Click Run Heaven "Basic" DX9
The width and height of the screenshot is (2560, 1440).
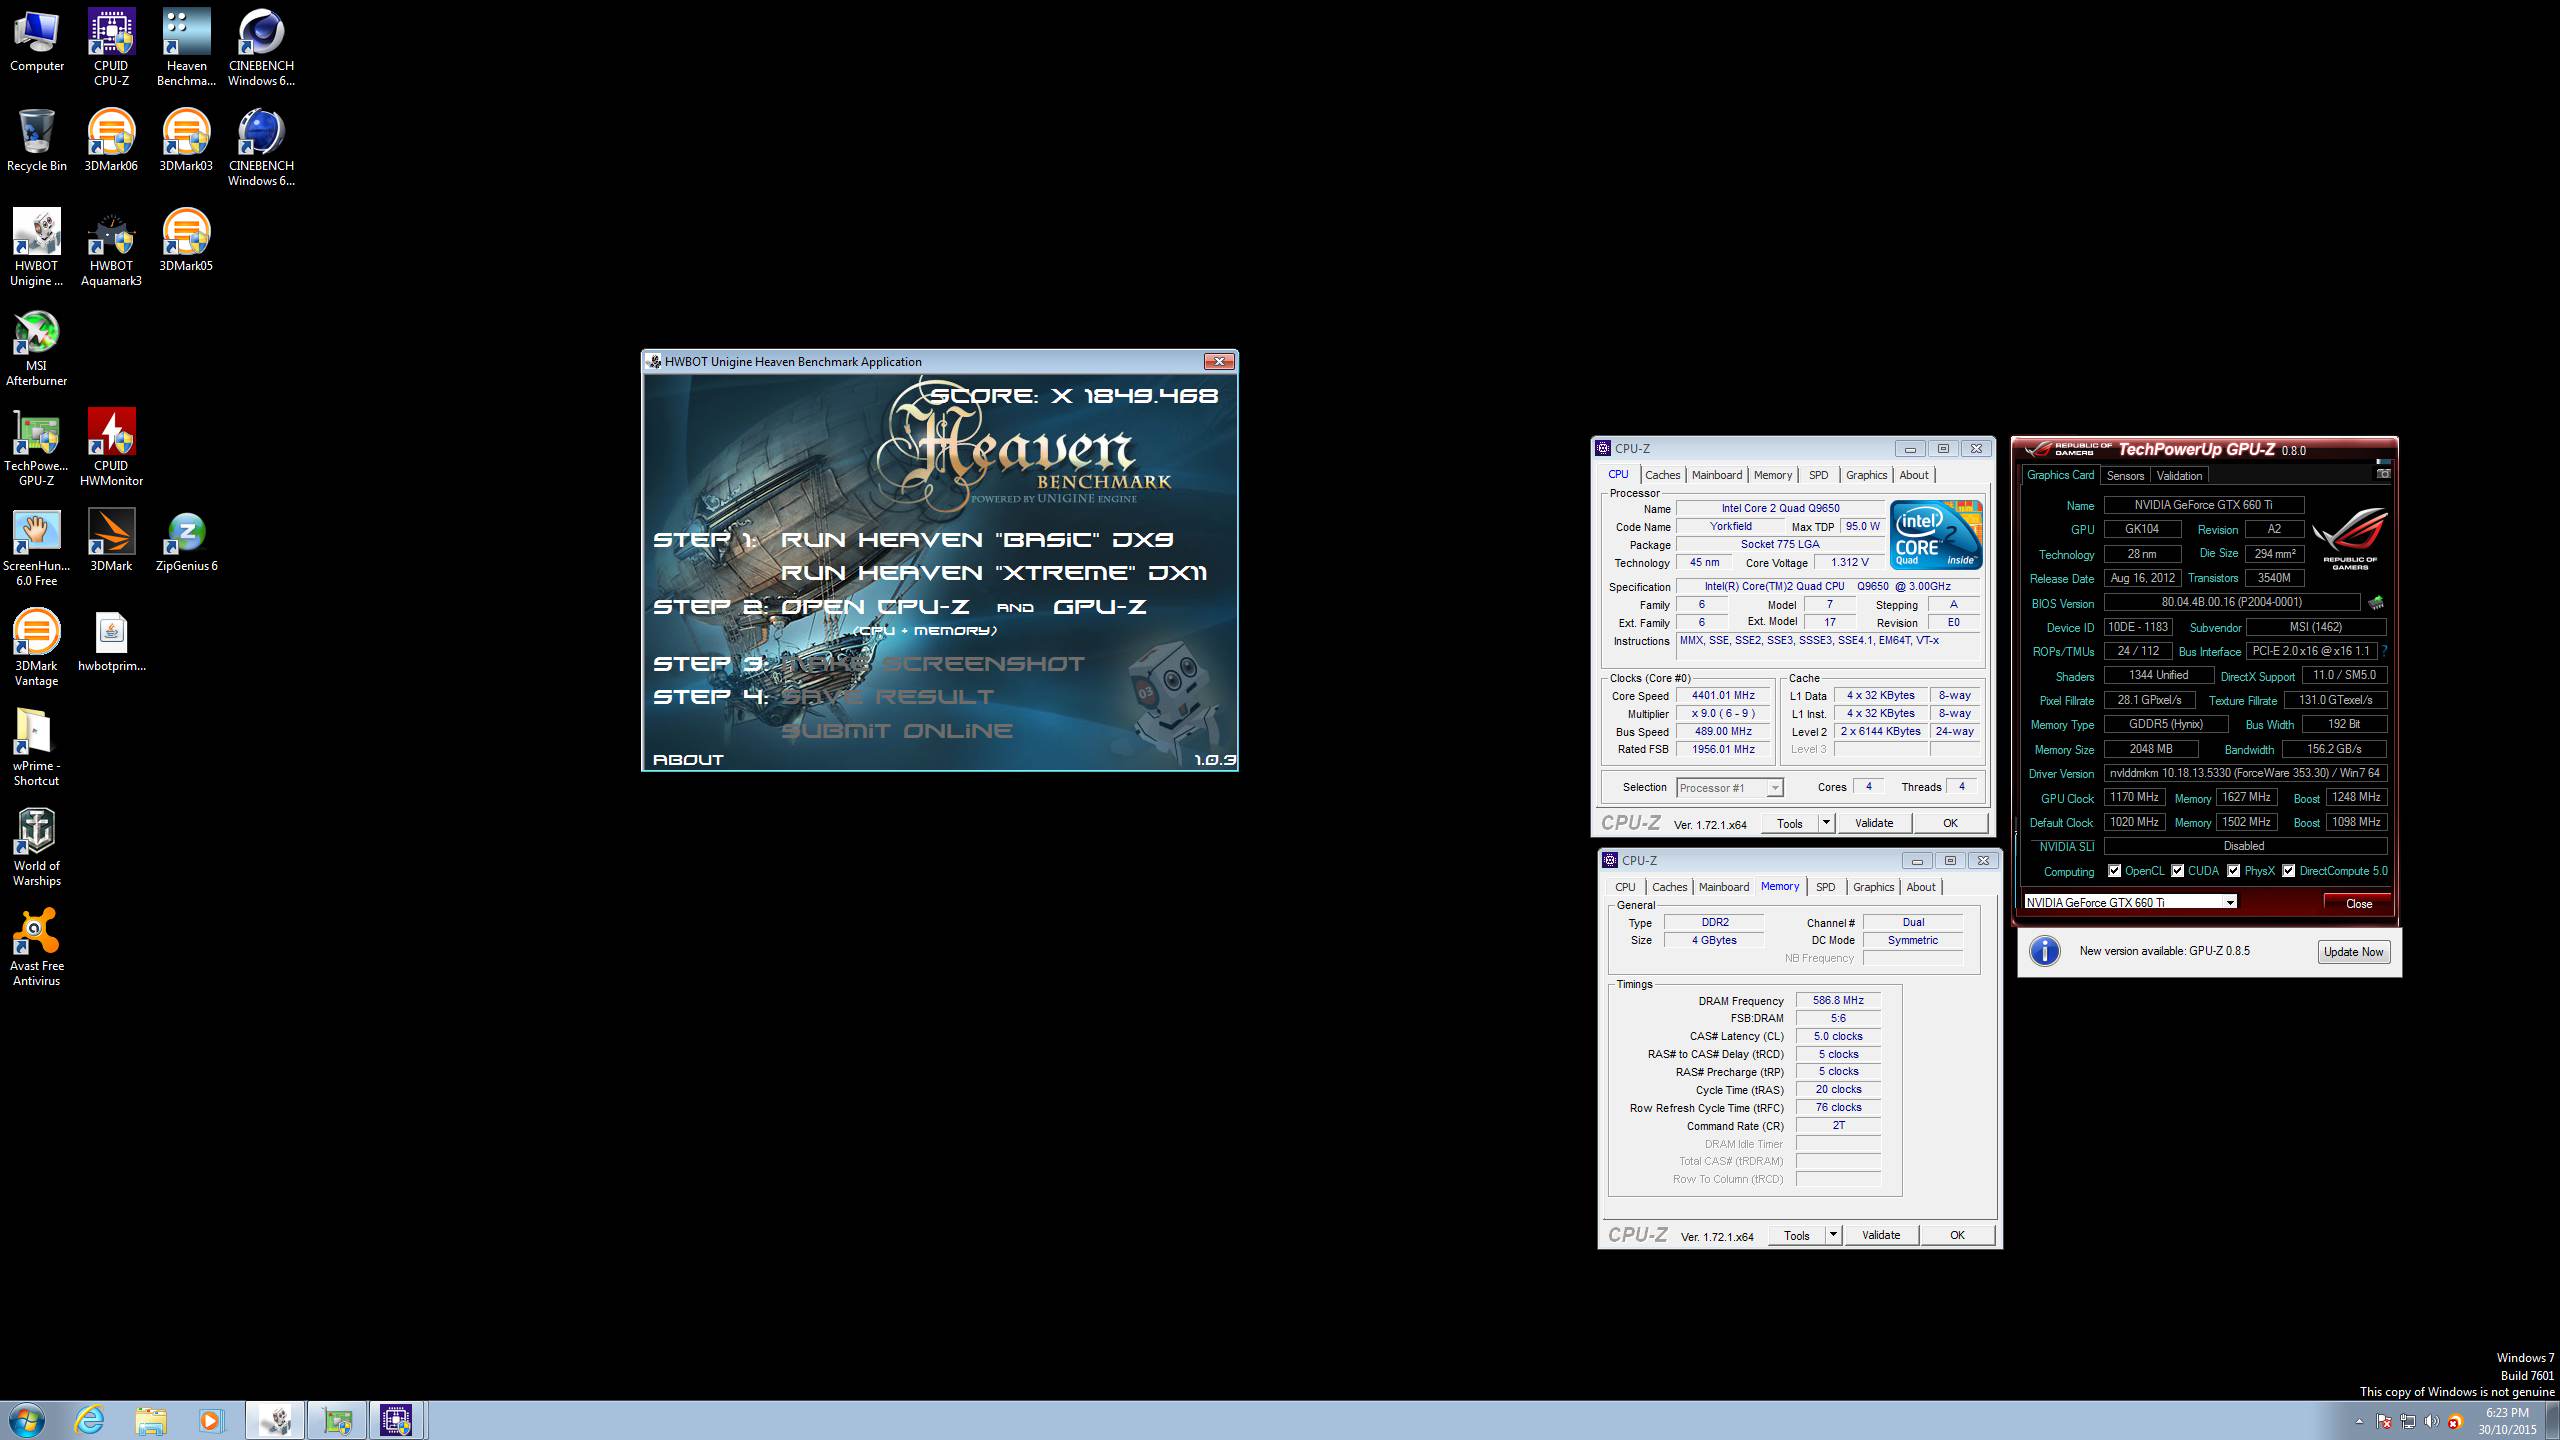(977, 540)
